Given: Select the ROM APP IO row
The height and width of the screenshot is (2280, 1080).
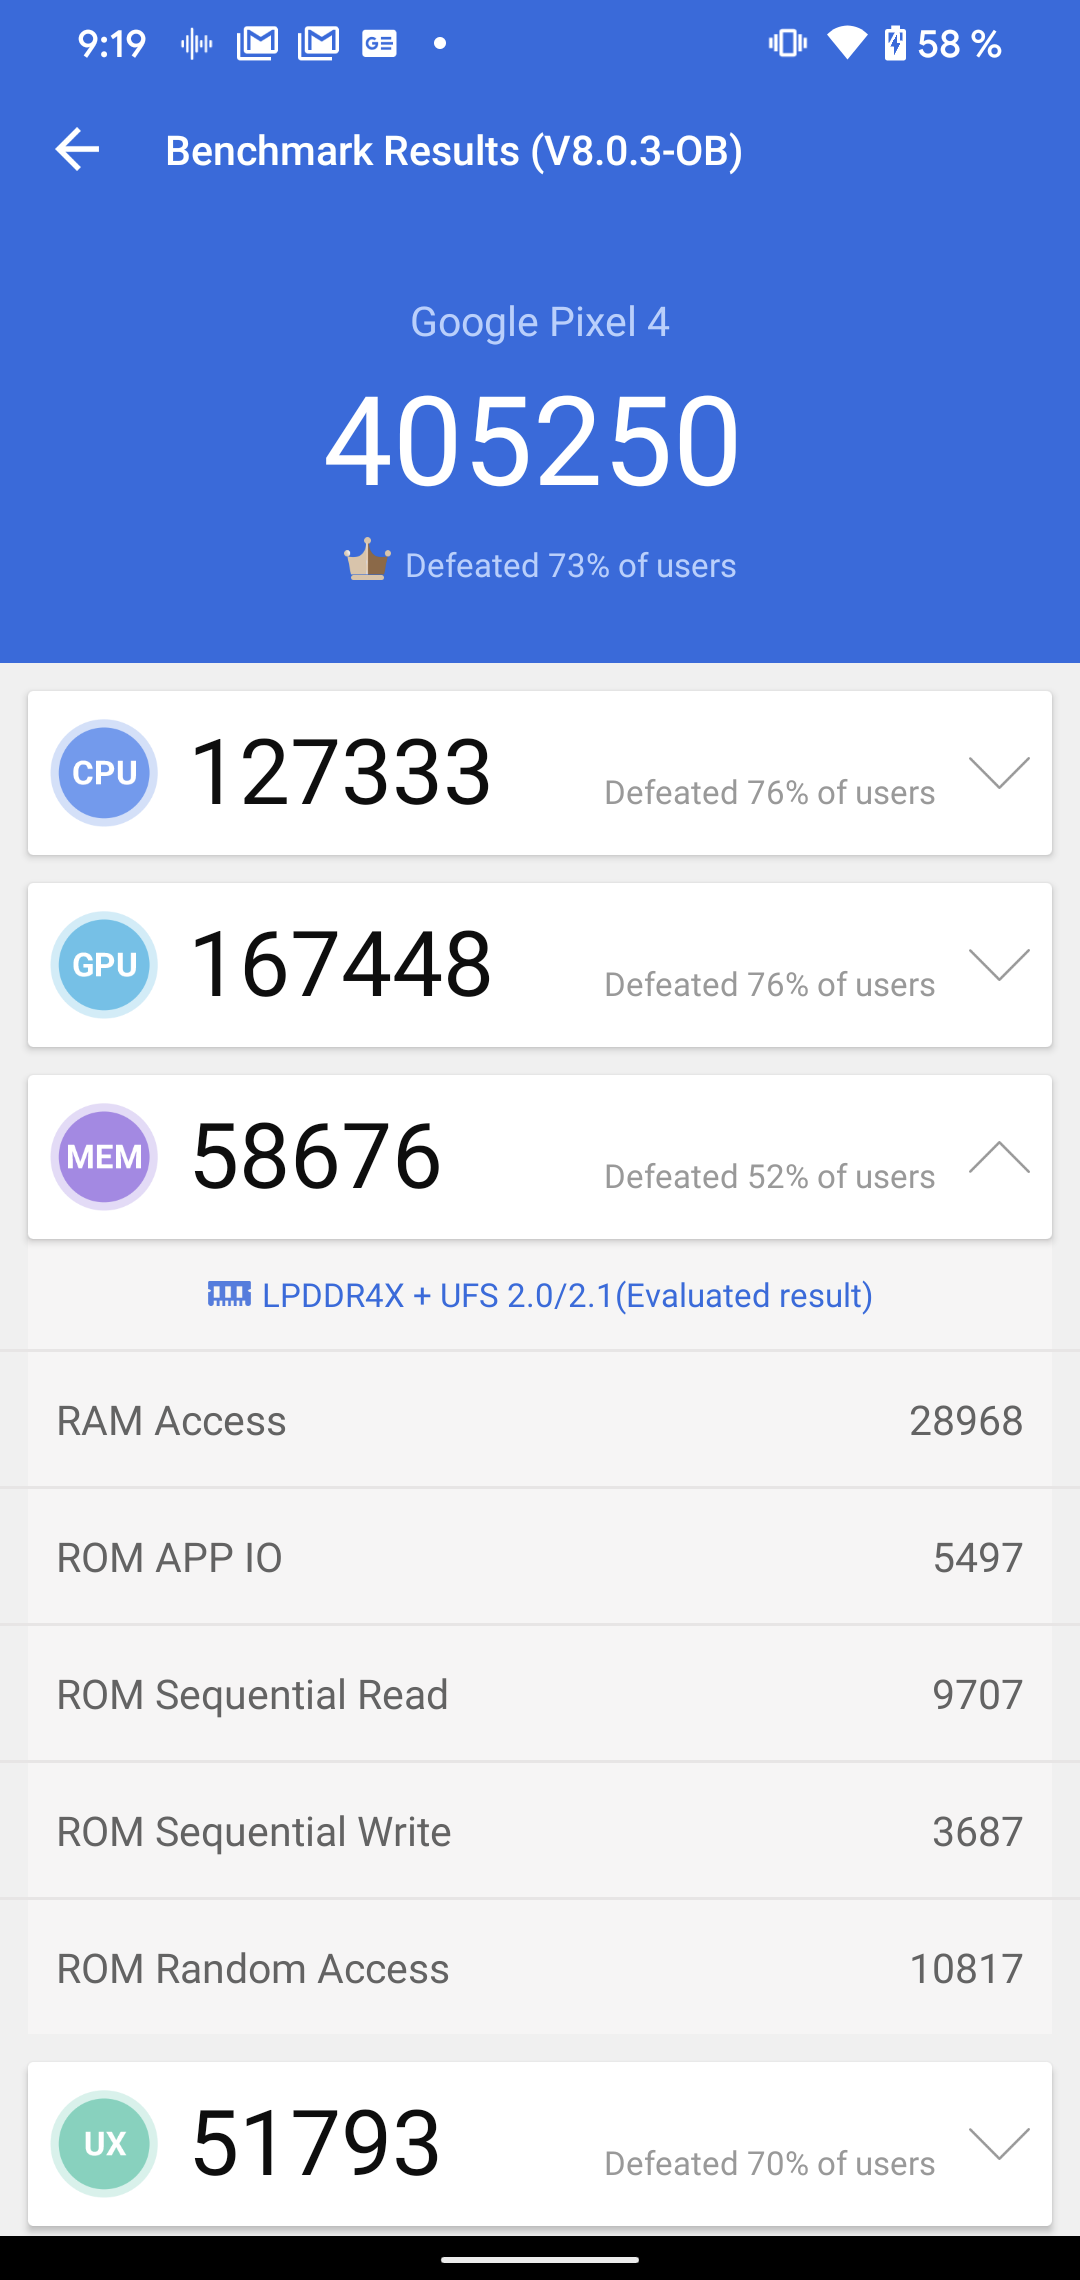Looking at the screenshot, I should [x=540, y=1558].
